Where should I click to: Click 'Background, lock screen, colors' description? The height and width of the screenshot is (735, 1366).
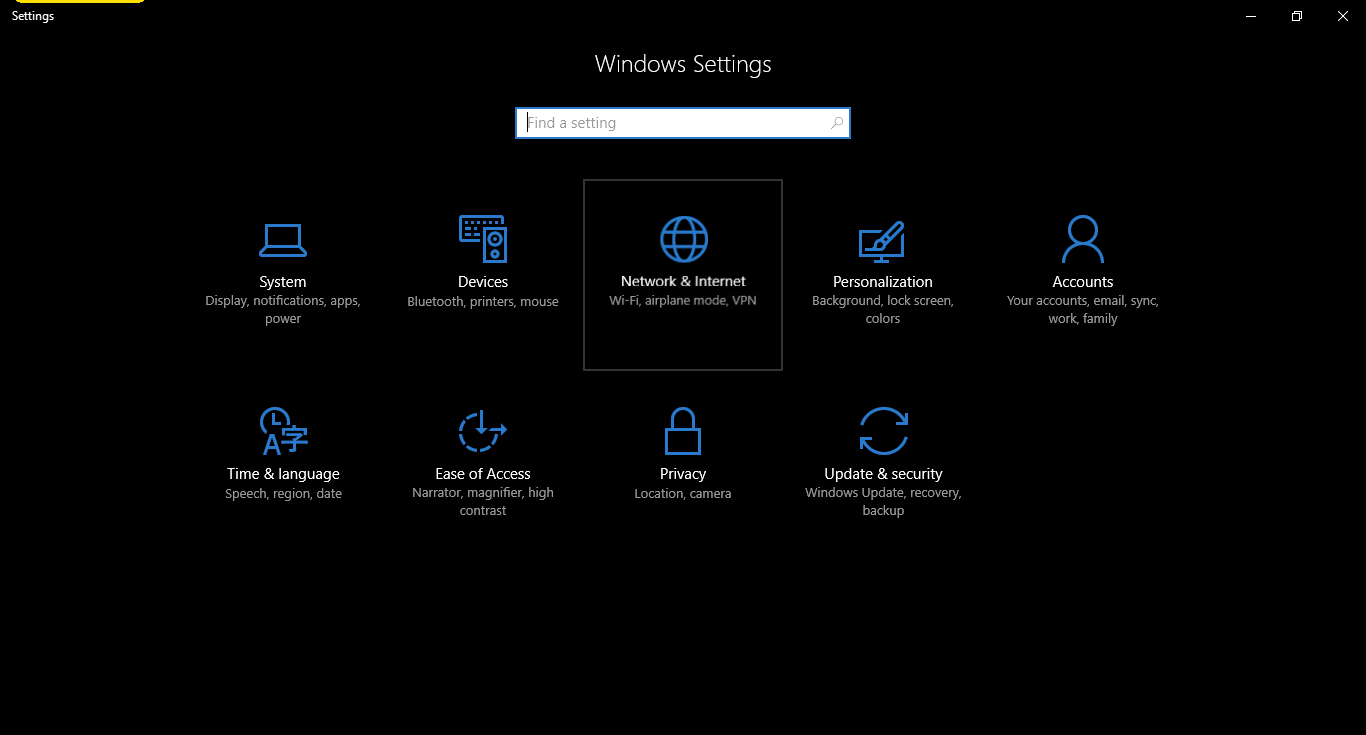coord(883,310)
